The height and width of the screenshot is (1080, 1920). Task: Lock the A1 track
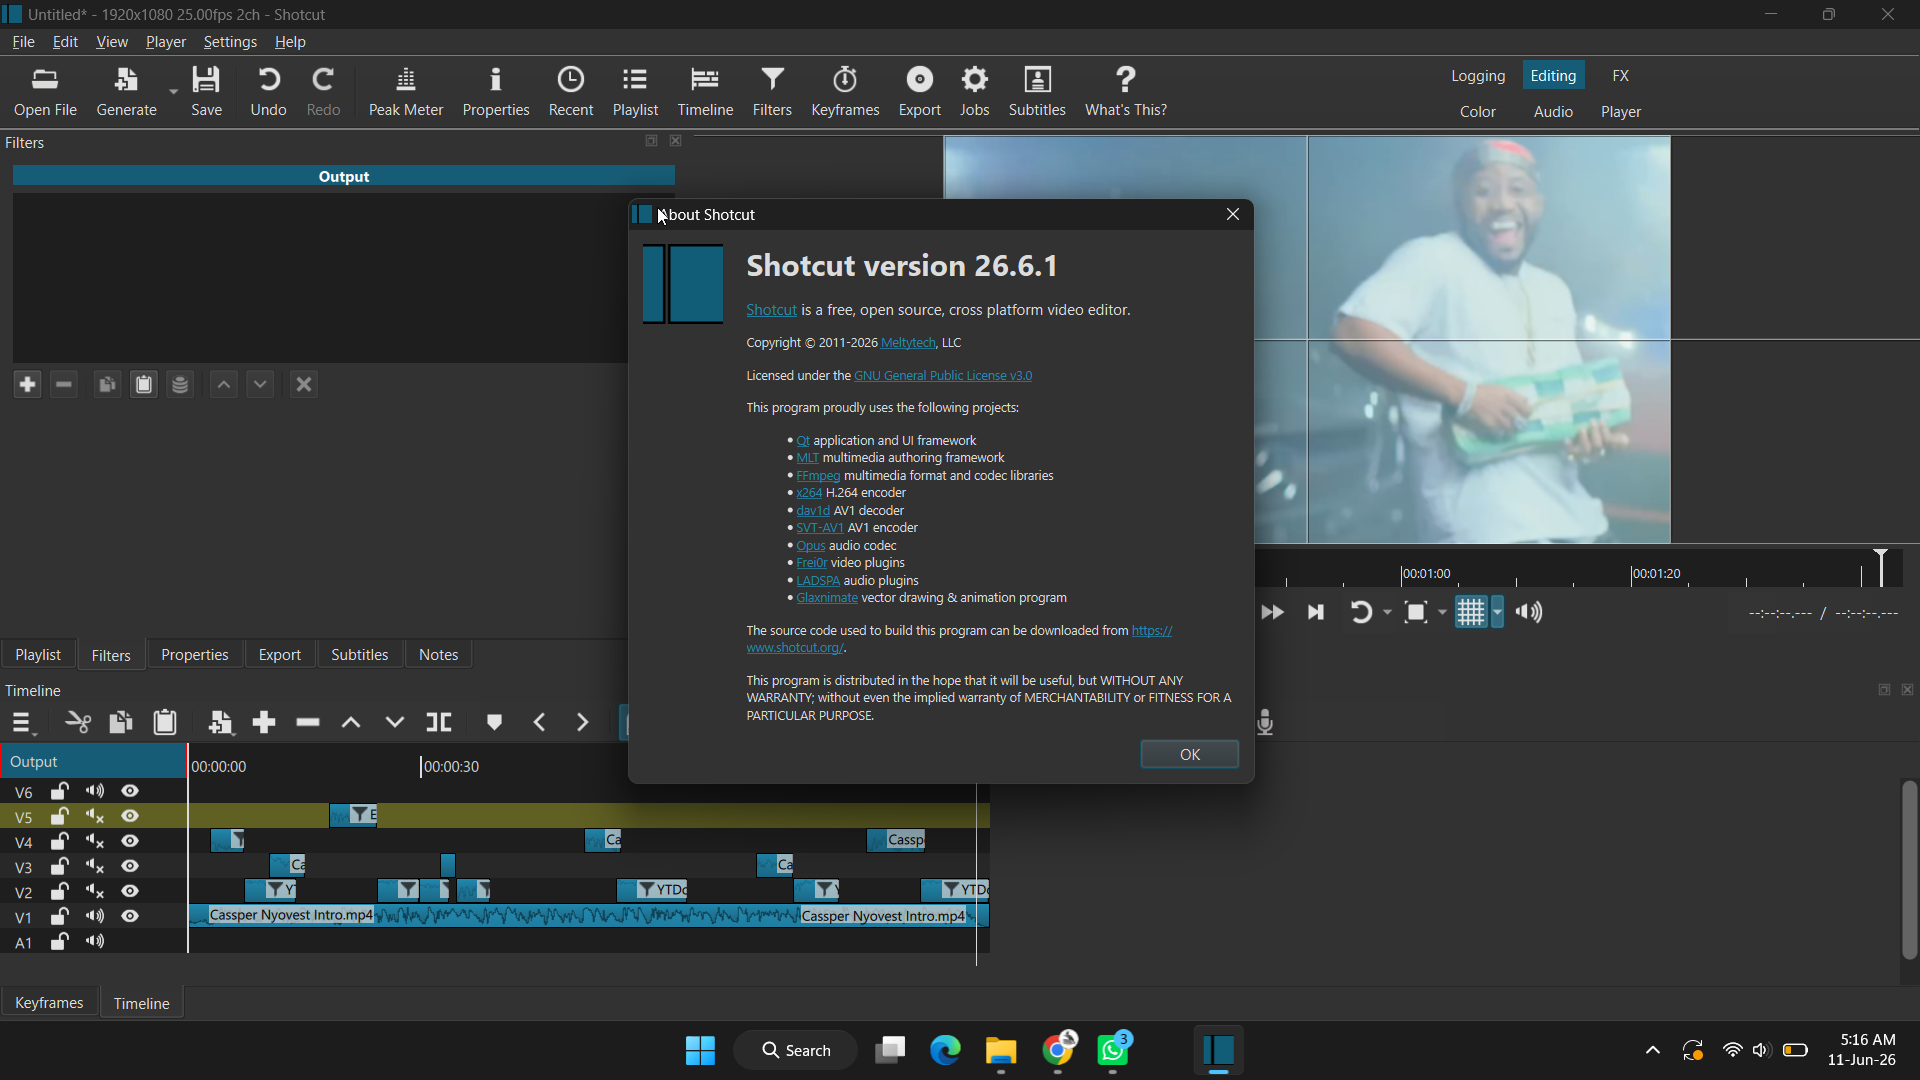pyautogui.click(x=60, y=941)
